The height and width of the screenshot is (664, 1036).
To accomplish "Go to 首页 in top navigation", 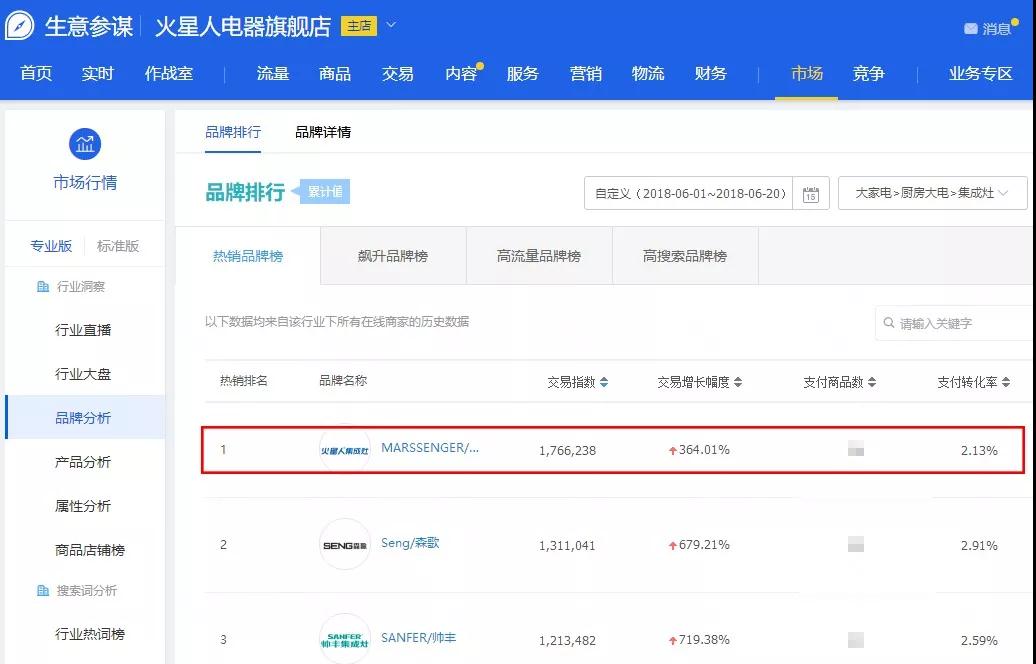I will tap(36, 73).
